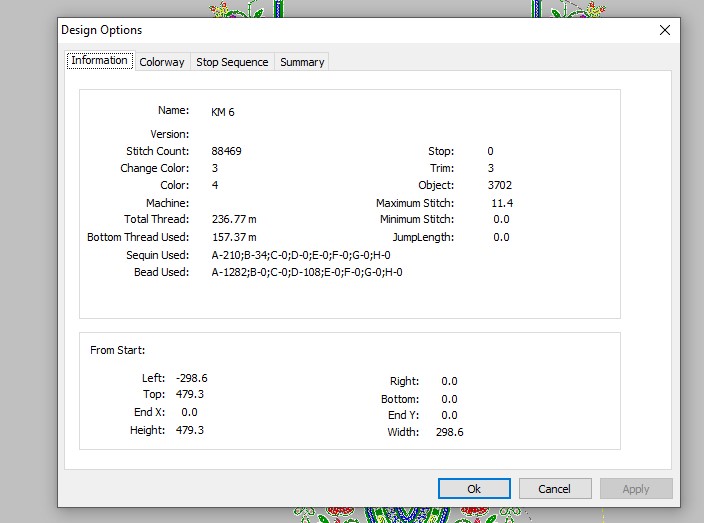Select the design name KM 6
Screen dimensions: 704x523
(x=223, y=112)
